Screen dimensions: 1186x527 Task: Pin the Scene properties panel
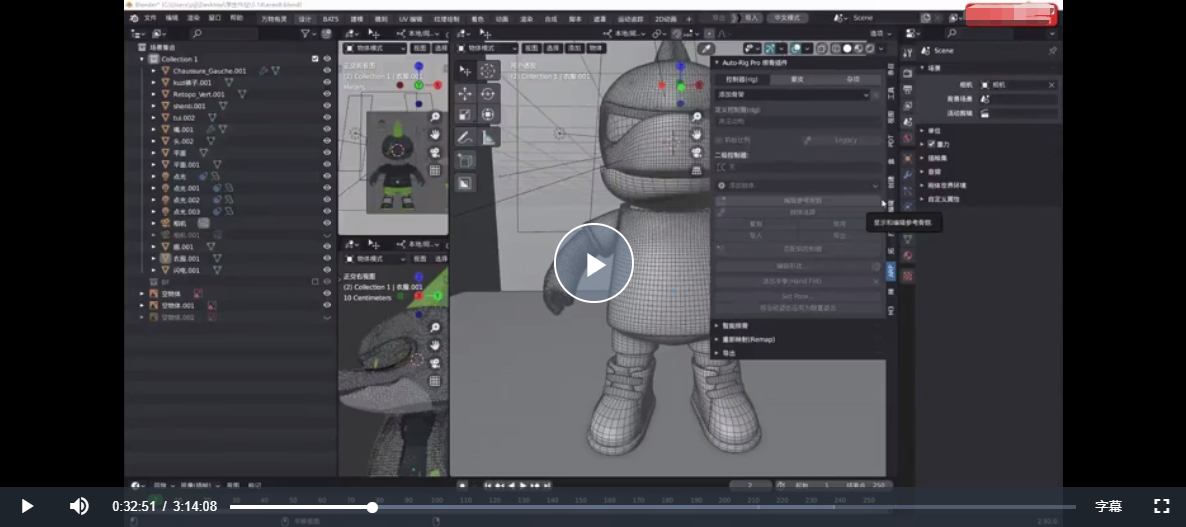coord(1052,51)
